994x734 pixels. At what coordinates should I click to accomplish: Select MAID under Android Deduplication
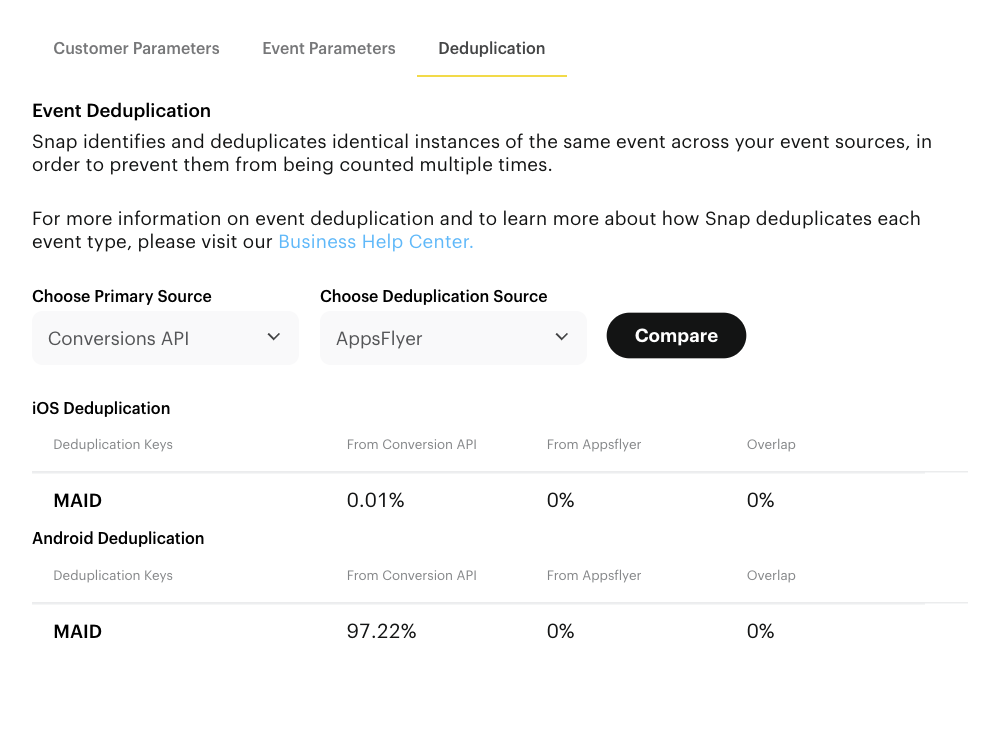point(77,631)
